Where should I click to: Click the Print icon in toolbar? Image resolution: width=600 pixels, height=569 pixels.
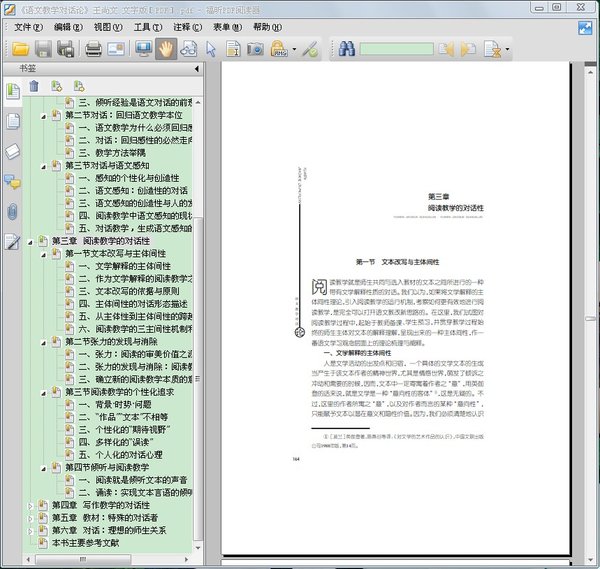(92, 48)
